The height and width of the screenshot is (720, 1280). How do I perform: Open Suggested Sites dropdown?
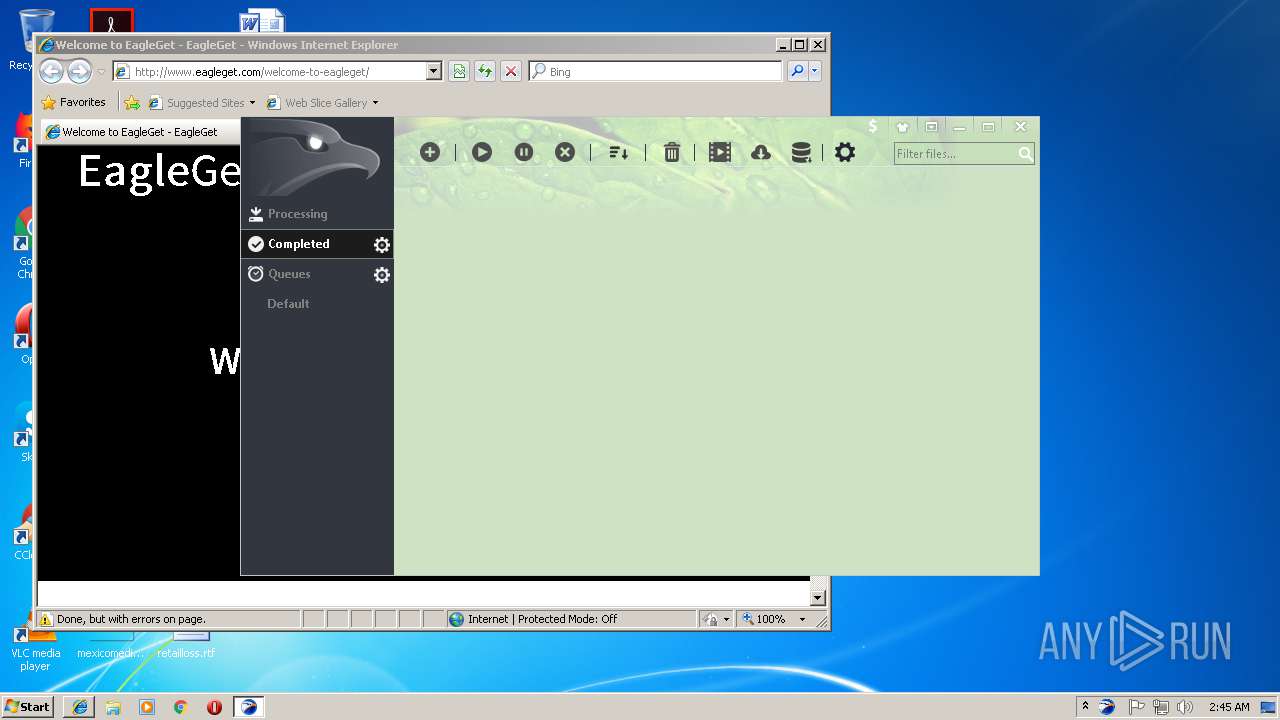202,102
